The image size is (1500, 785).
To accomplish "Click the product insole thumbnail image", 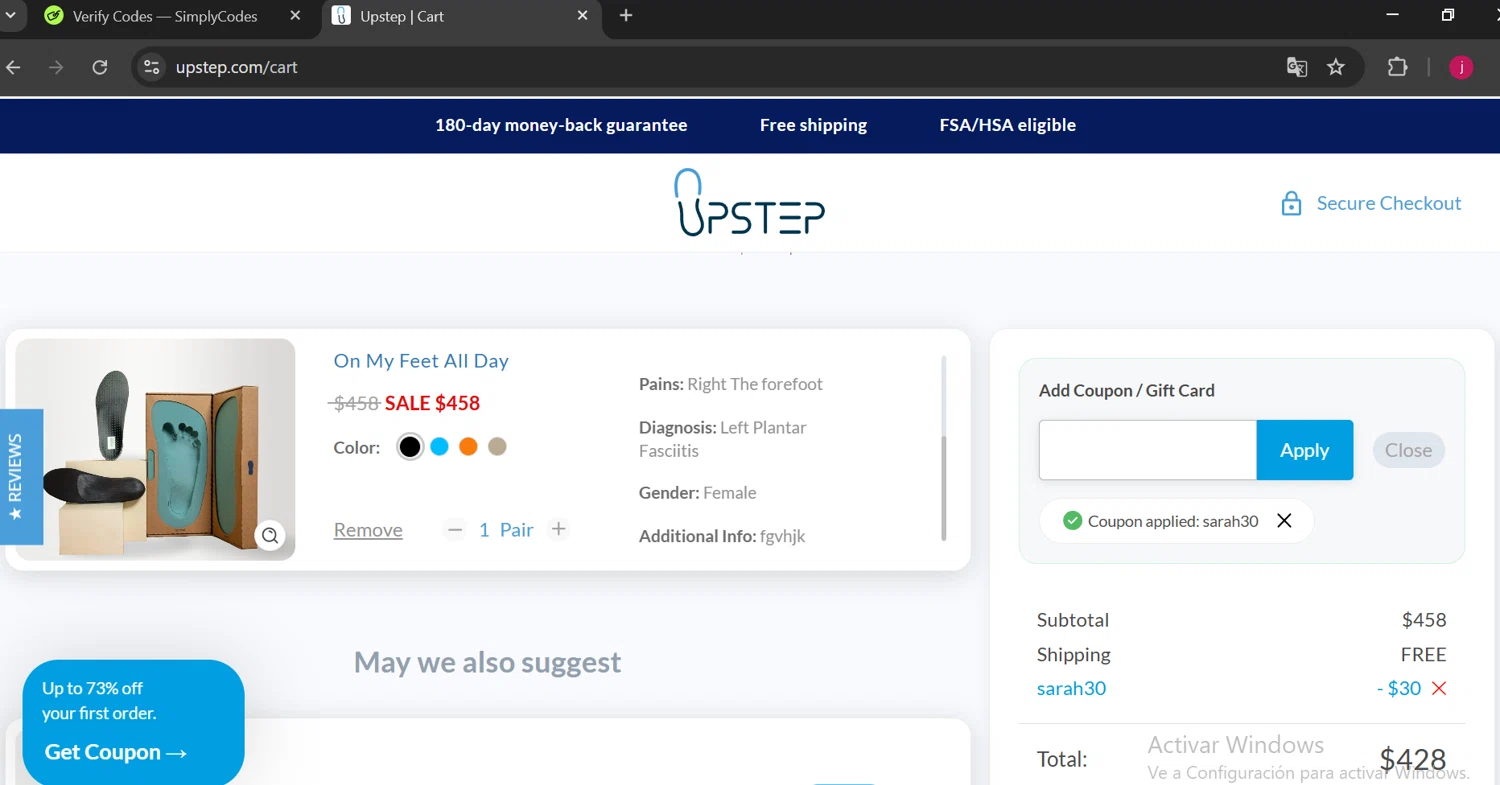I will 155,449.
